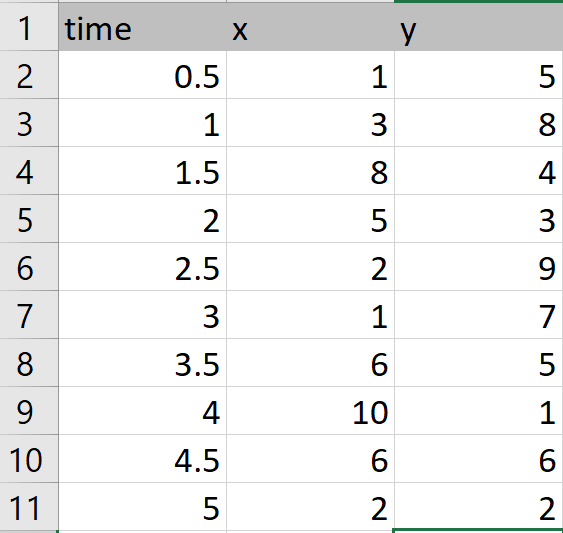
Task: Select the y cell in row 11
Action: pos(479,507)
